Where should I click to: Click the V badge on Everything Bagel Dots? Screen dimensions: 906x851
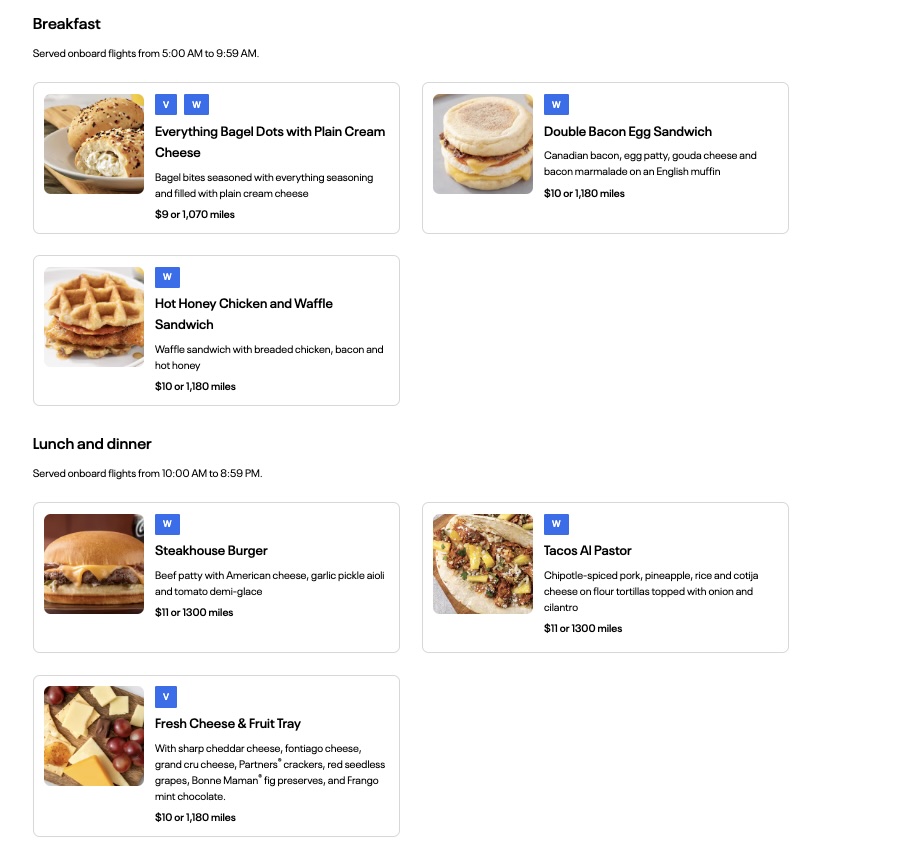click(167, 104)
